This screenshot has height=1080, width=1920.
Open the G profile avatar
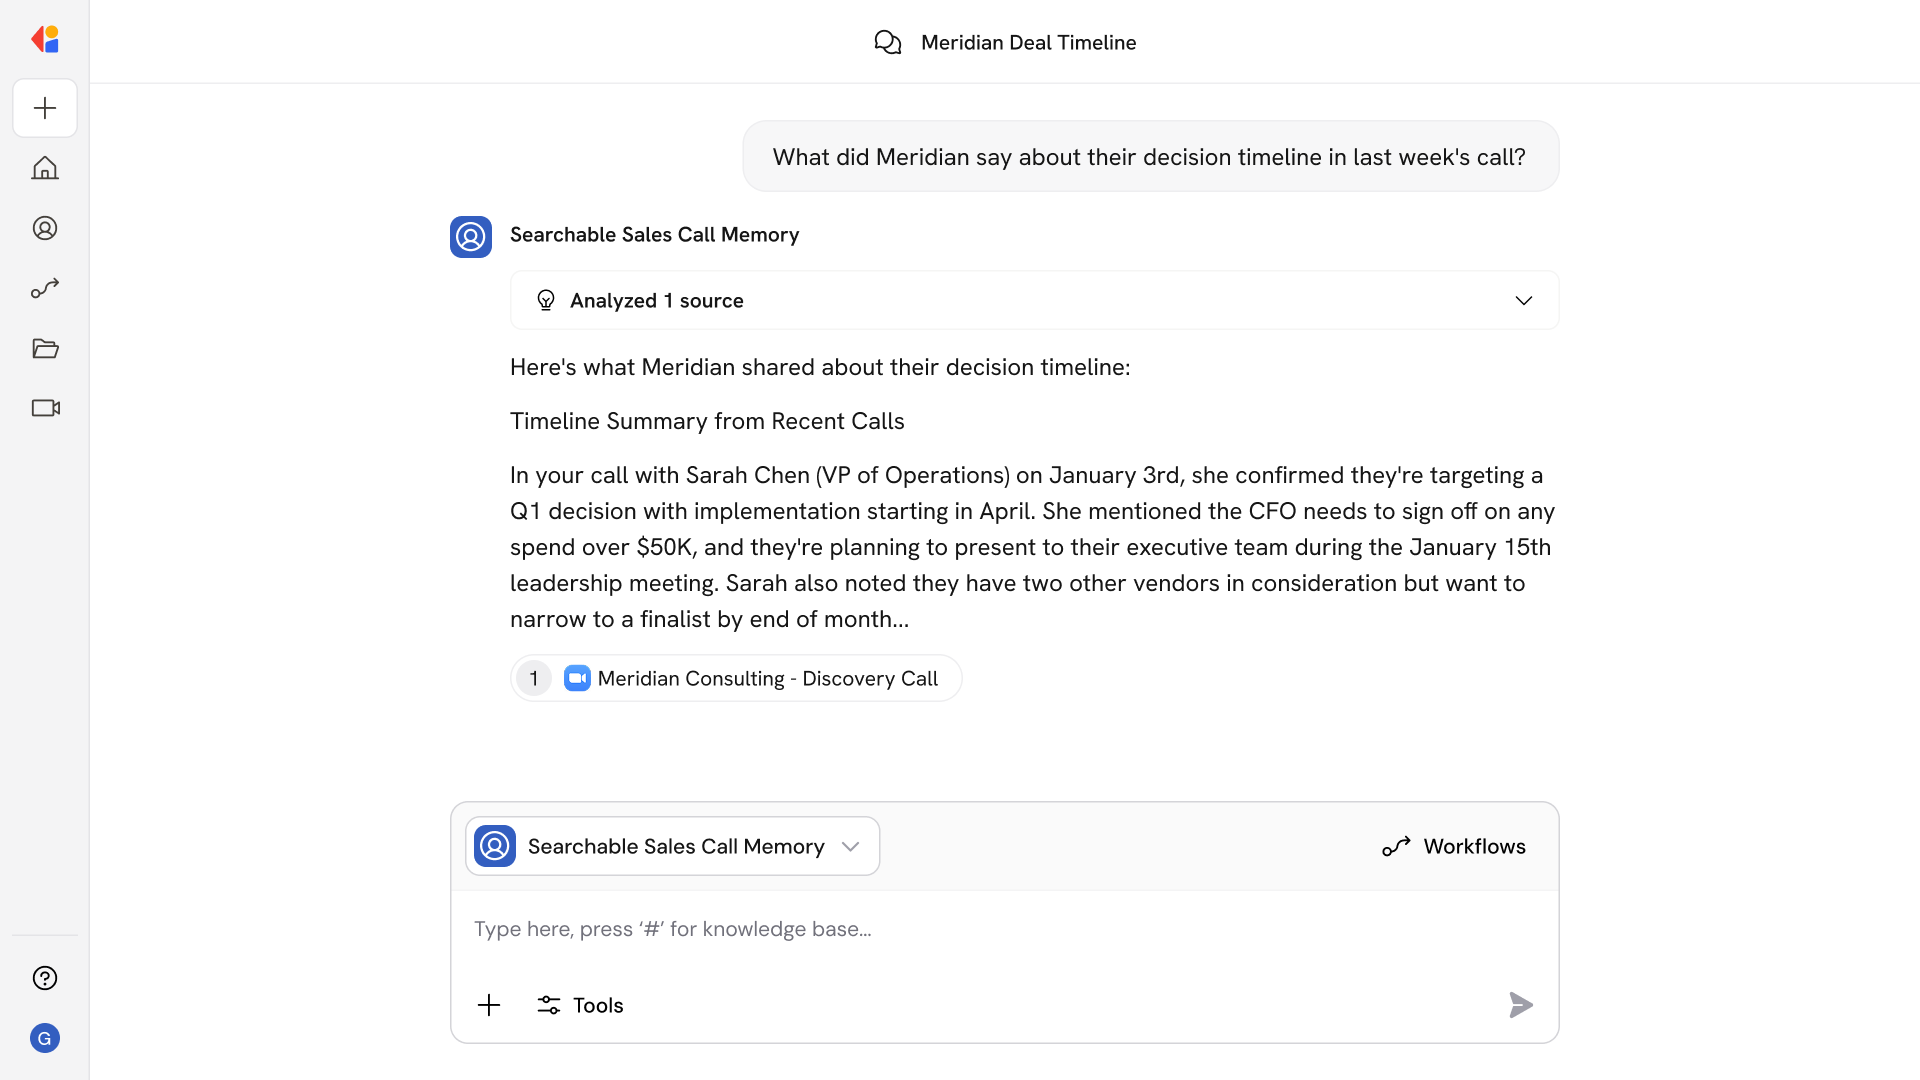coord(44,1038)
